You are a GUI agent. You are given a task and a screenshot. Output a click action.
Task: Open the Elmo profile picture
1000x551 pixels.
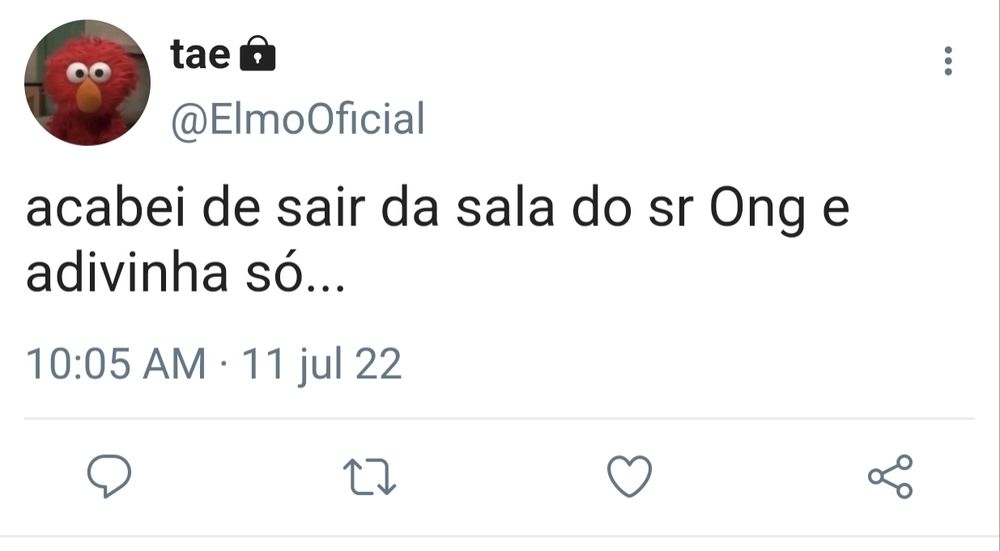click(87, 83)
